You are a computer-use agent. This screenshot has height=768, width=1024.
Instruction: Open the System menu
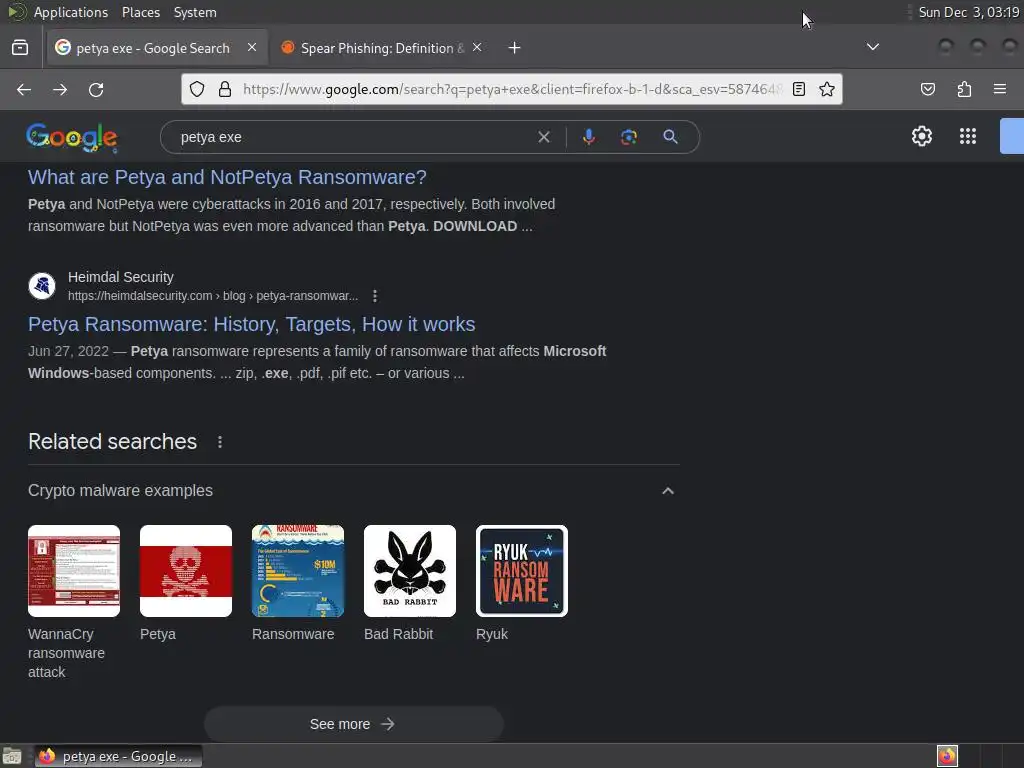click(x=195, y=12)
